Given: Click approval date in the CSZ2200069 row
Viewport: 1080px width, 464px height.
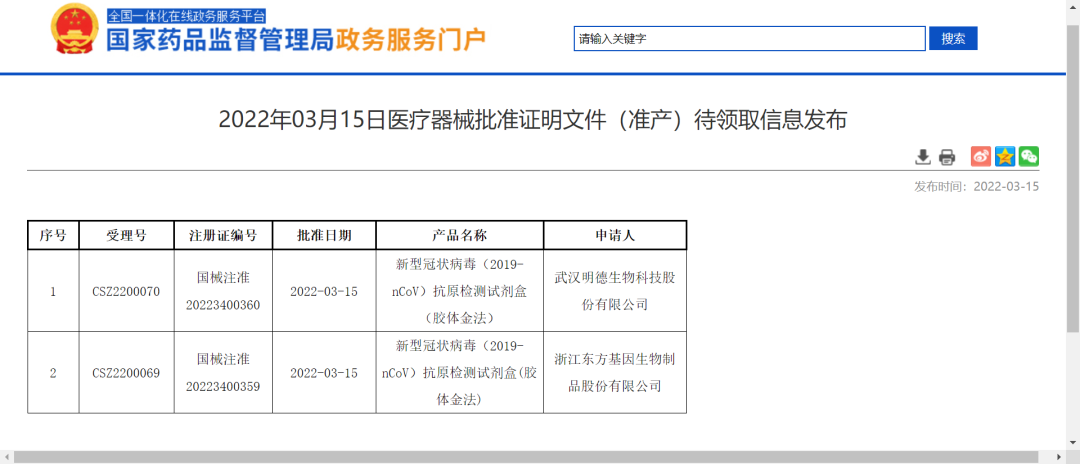Looking at the screenshot, I should coord(324,373).
